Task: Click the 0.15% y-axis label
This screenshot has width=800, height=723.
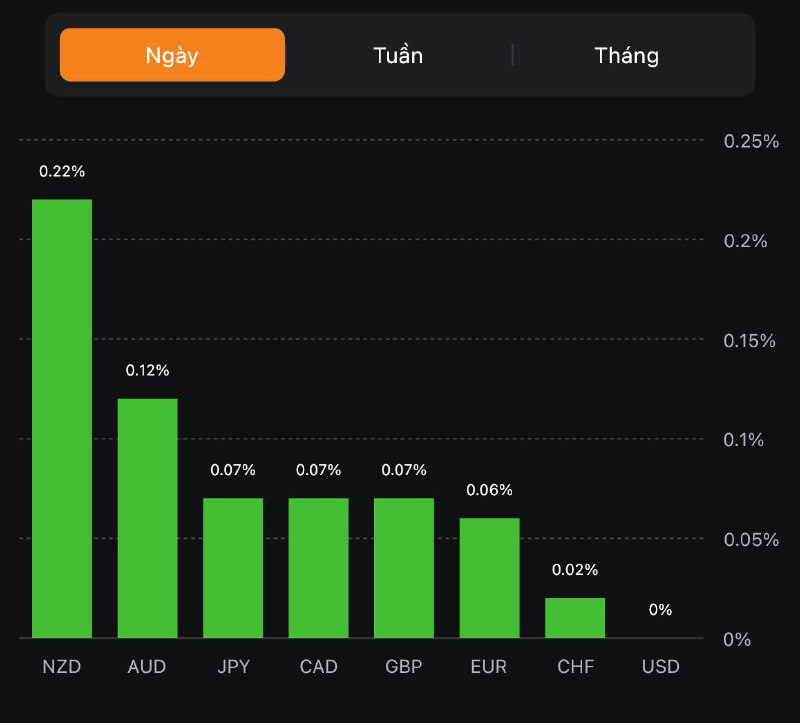Action: tap(751, 340)
